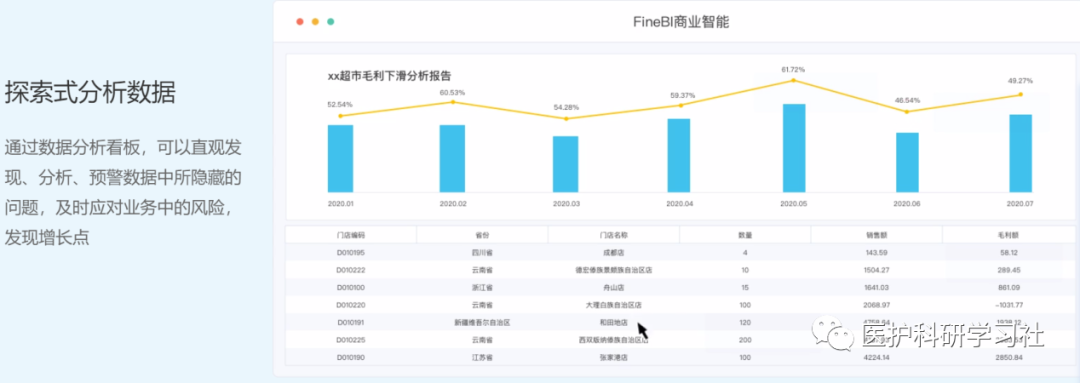Click the 2020.04 axis label
This screenshot has width=1080, height=383.
tap(679, 205)
